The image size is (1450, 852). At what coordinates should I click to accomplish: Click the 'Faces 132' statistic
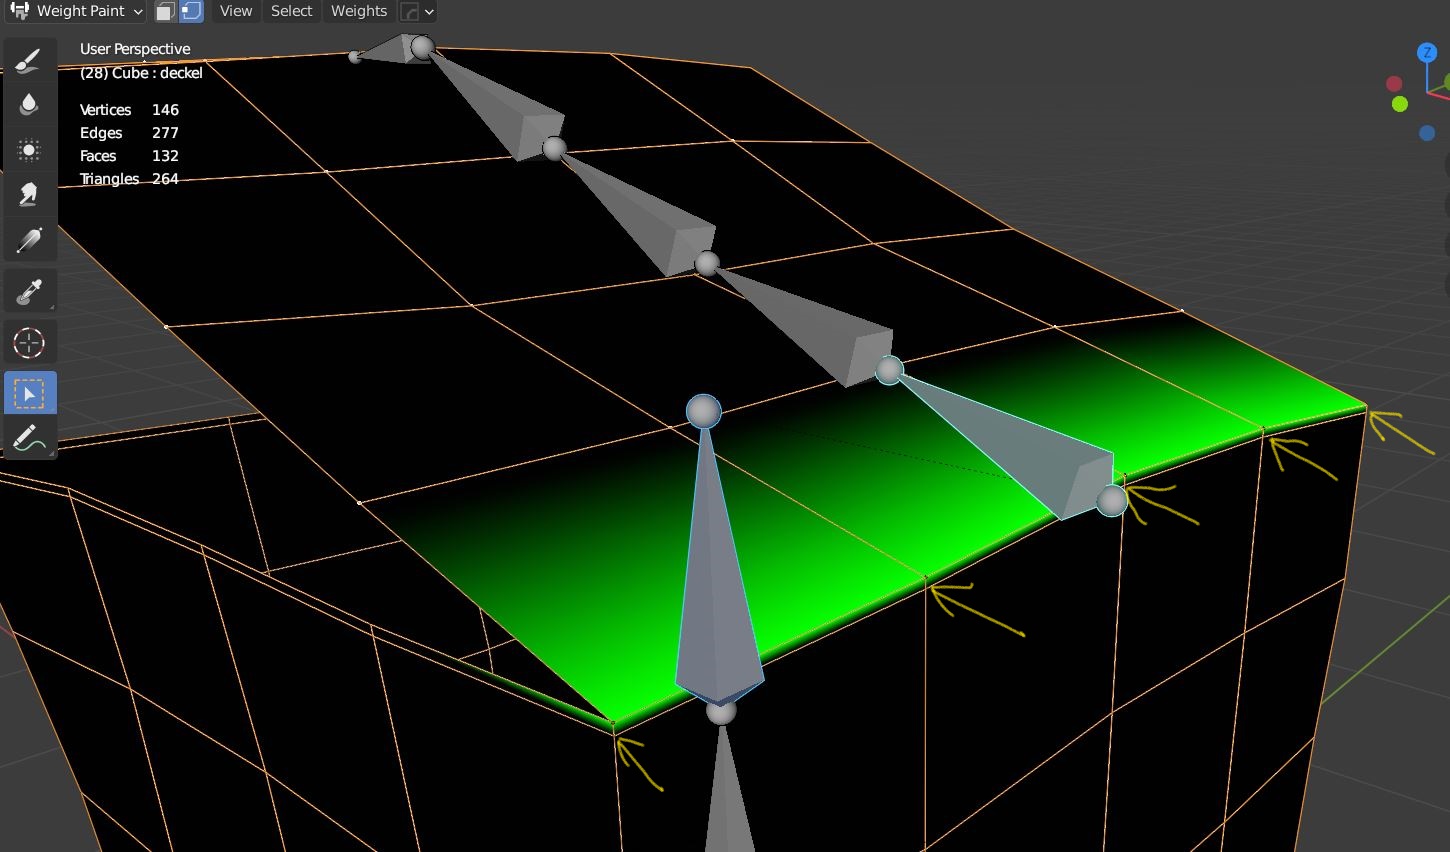tap(129, 156)
